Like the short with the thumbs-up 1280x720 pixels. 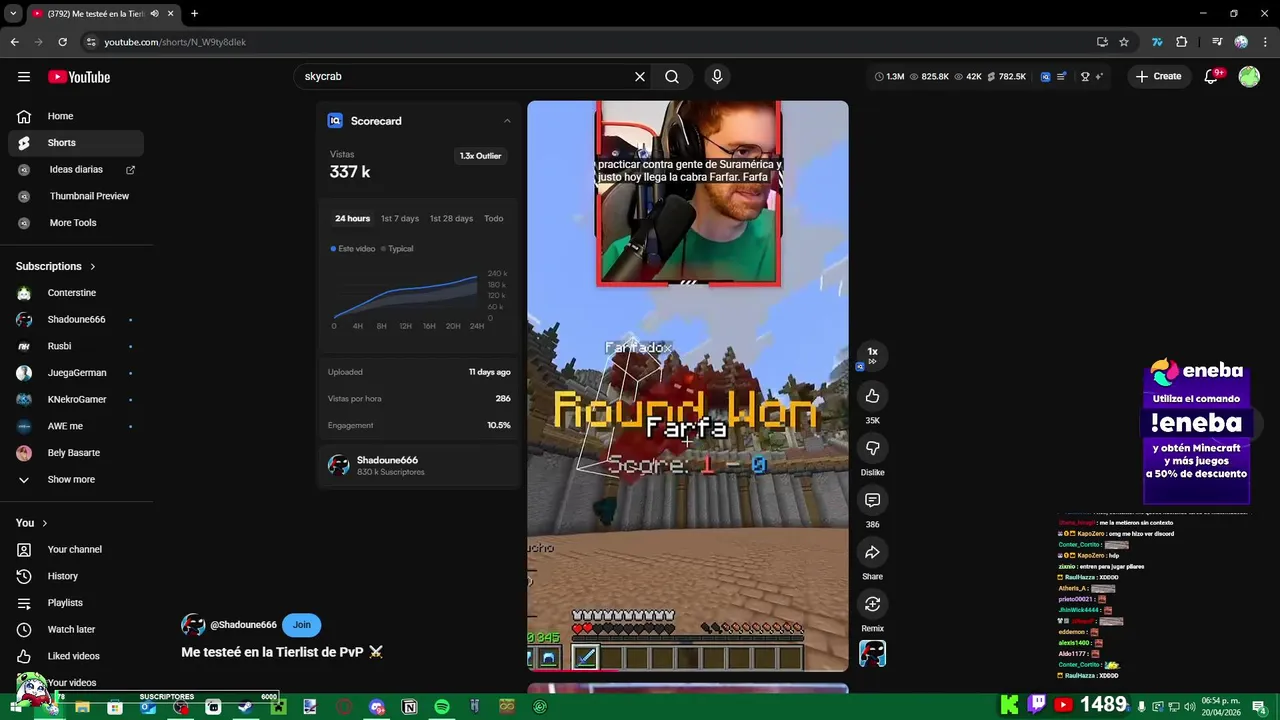872,396
